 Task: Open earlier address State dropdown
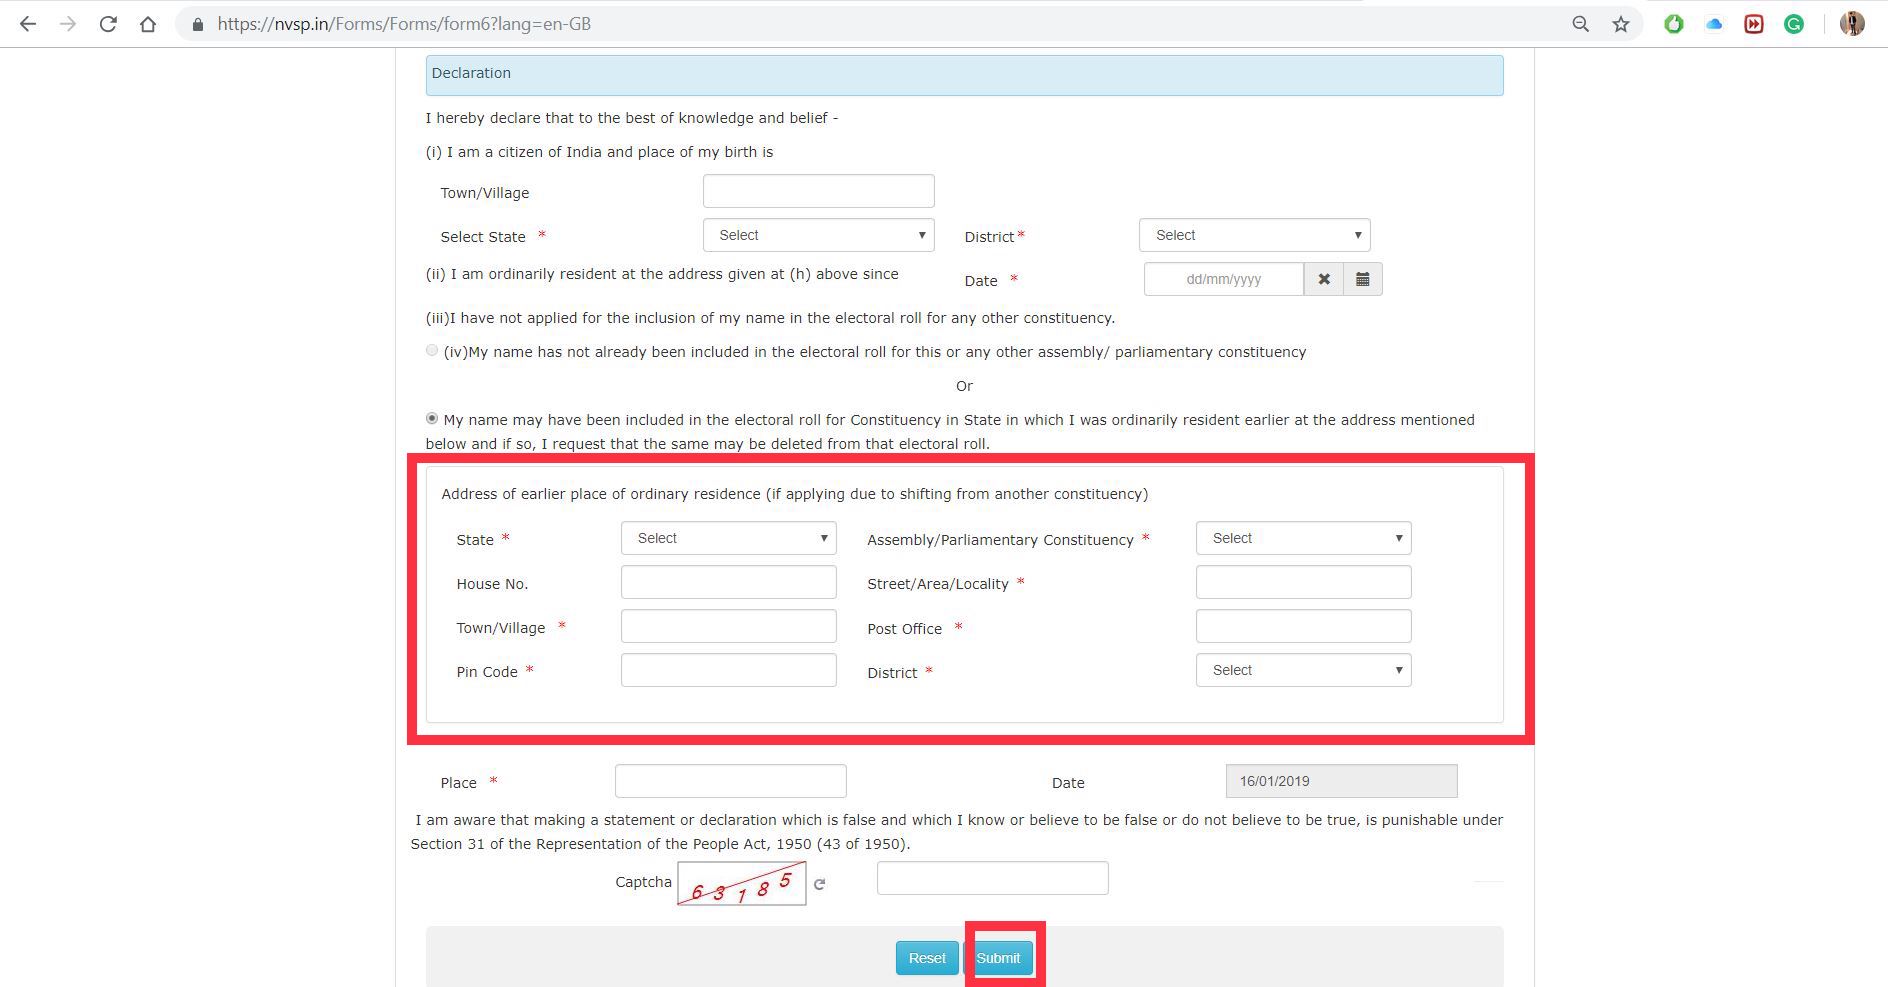point(728,538)
